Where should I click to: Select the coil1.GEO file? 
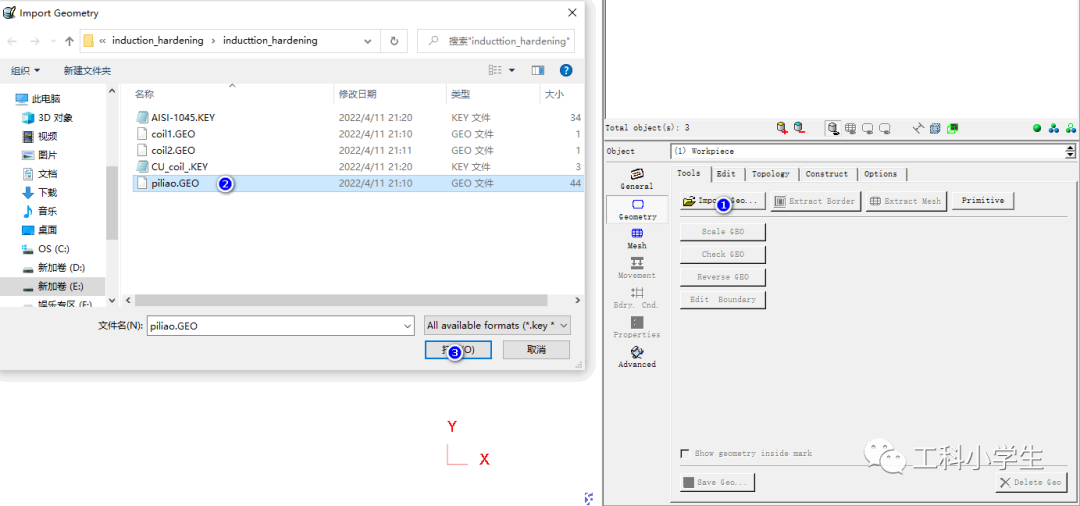(x=173, y=134)
